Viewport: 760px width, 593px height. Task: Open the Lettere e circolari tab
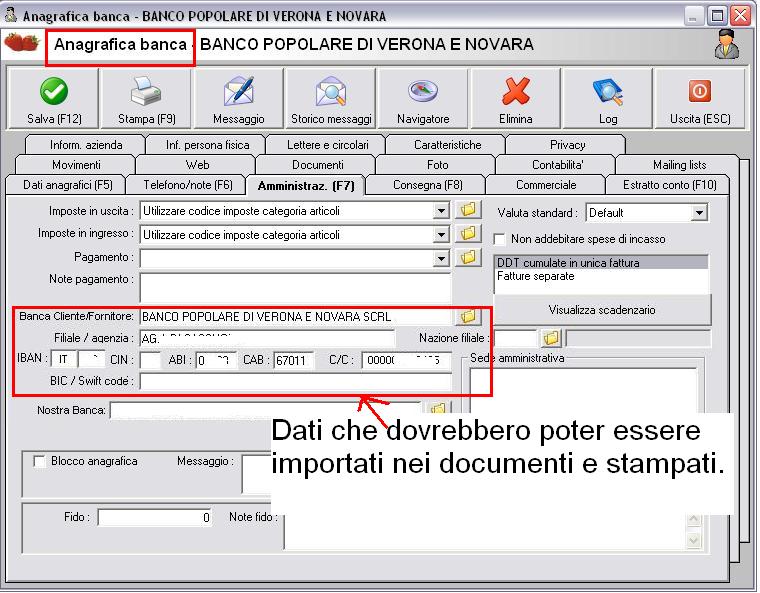tap(328, 145)
